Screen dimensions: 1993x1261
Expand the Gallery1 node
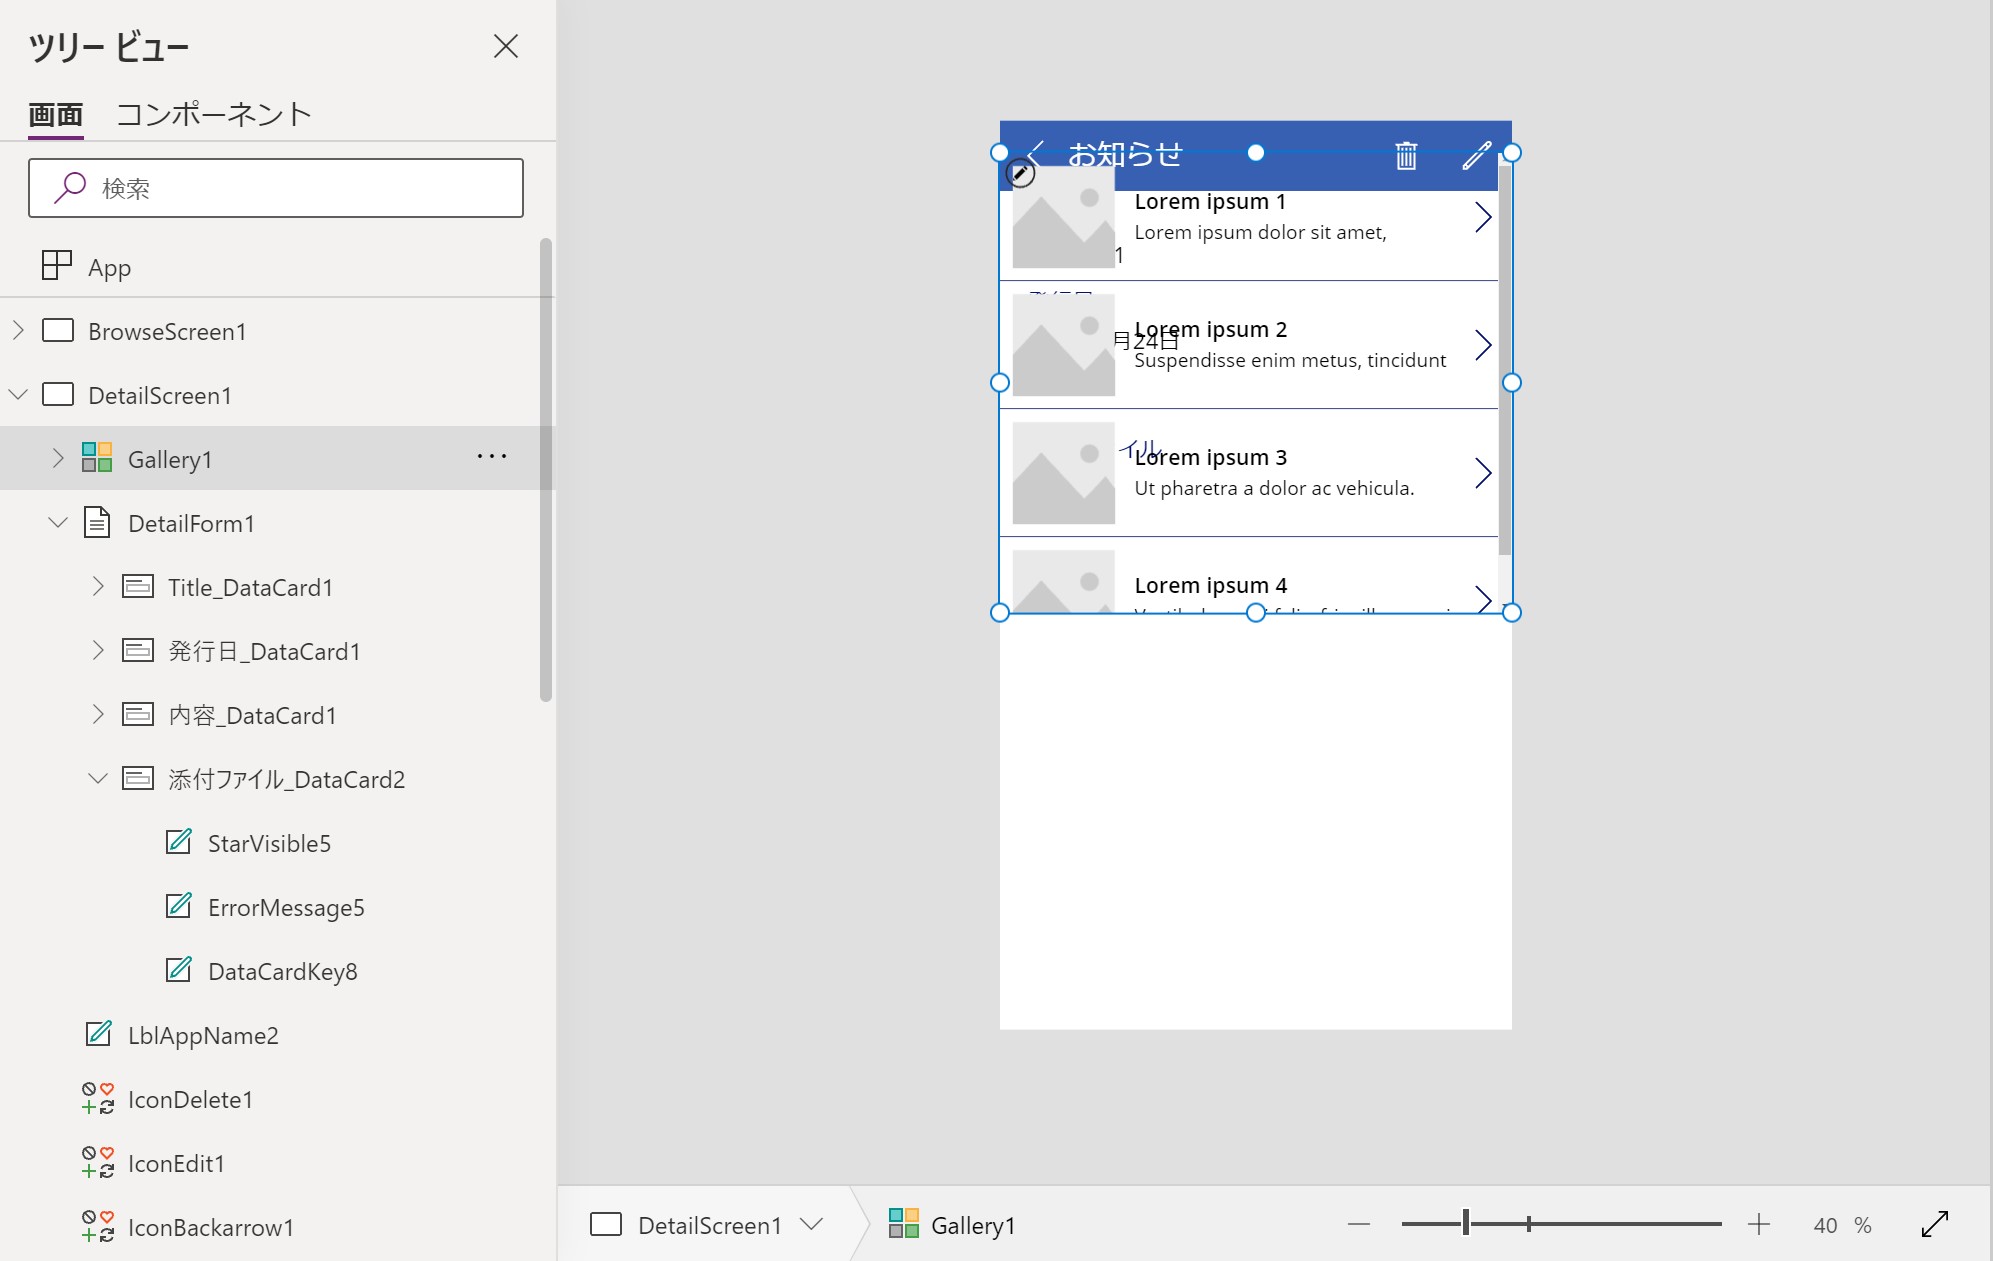pyautogui.click(x=58, y=458)
